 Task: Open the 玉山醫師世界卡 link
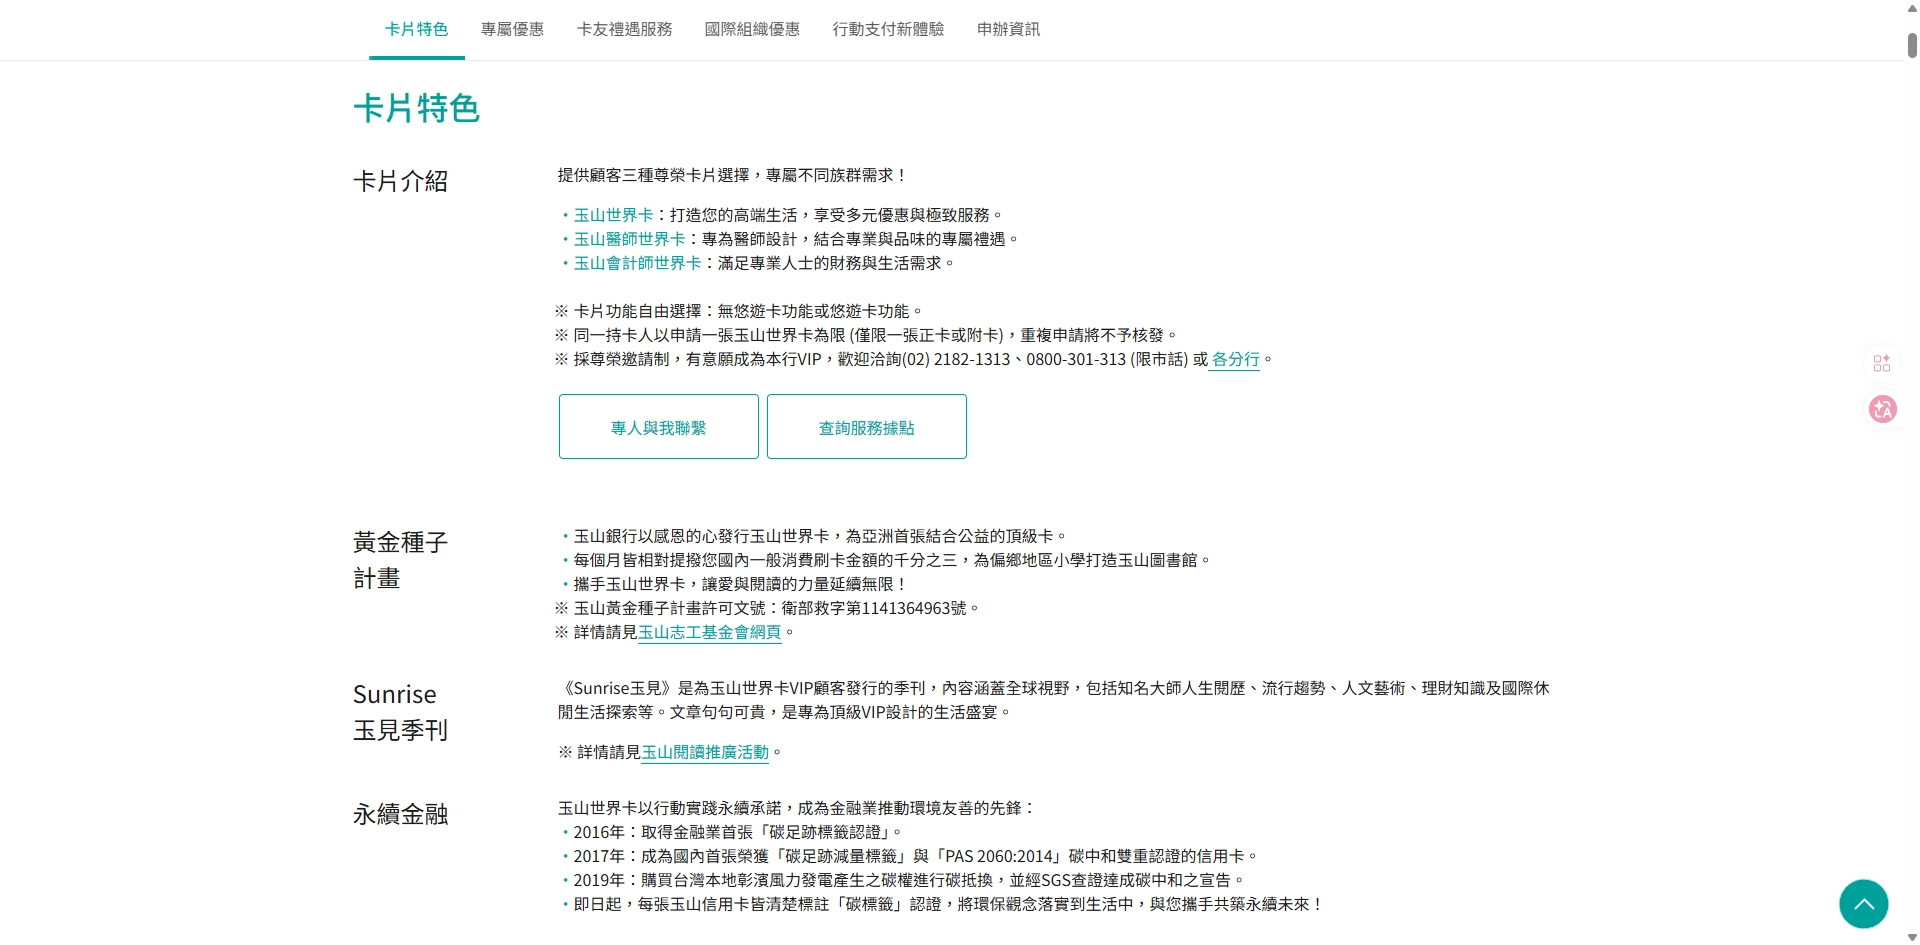click(630, 239)
